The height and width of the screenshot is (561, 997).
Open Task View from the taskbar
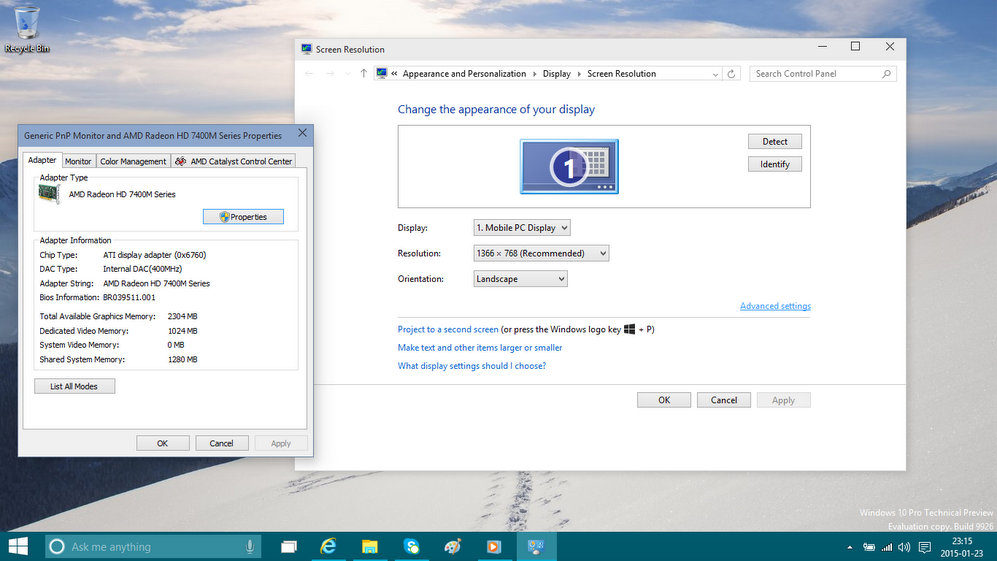pyautogui.click(x=289, y=547)
